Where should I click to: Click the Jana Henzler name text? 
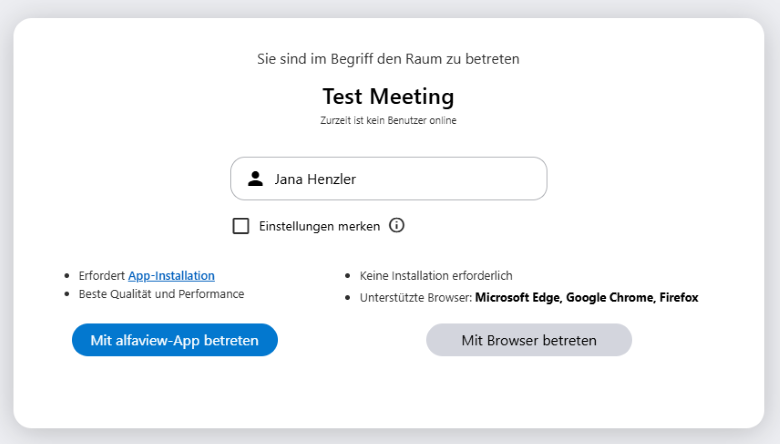315,180
